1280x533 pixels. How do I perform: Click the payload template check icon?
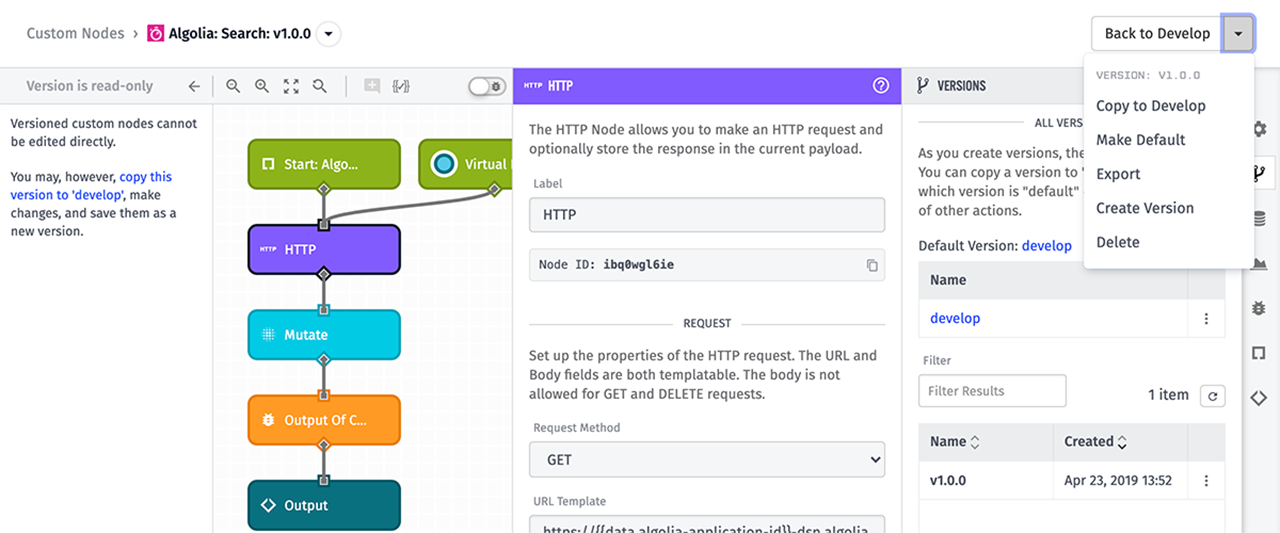(401, 86)
